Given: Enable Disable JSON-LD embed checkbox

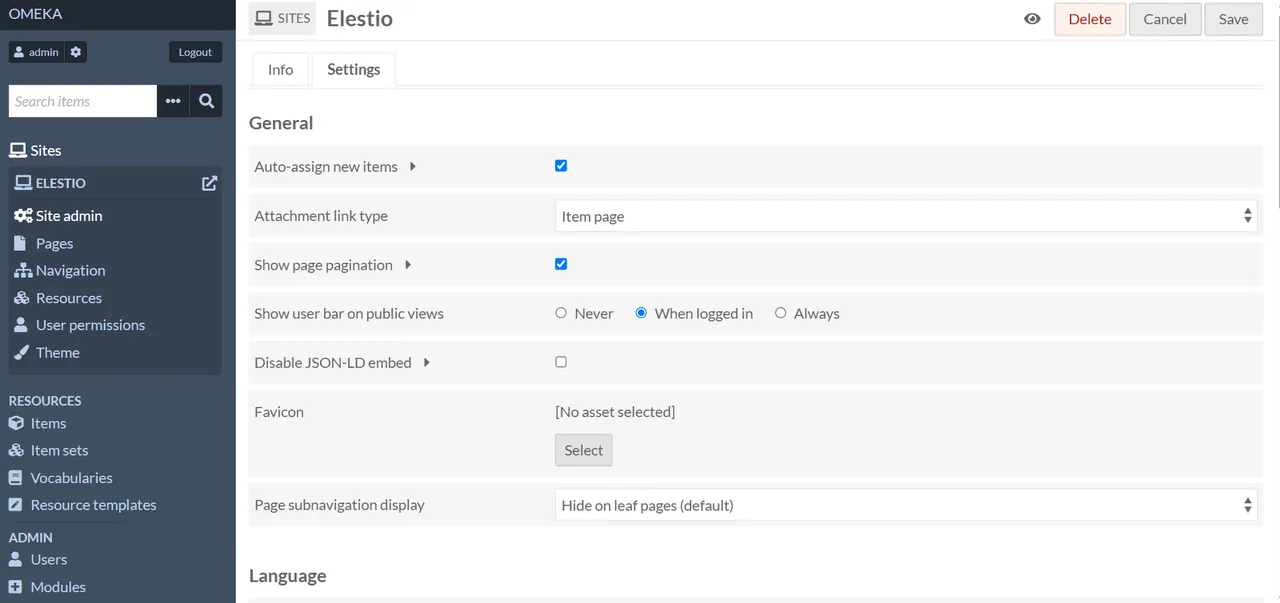Looking at the screenshot, I should point(561,362).
